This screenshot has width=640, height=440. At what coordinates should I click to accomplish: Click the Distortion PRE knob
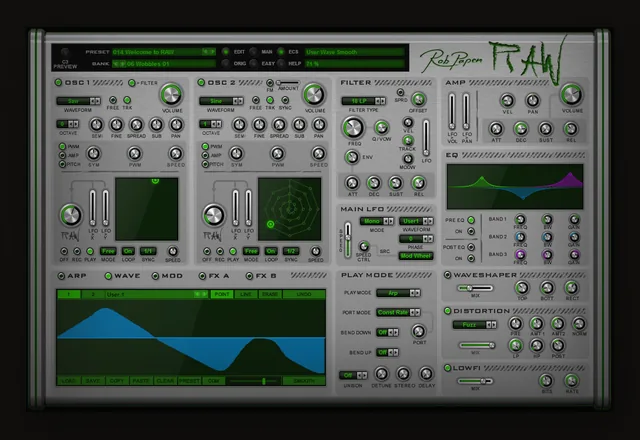pyautogui.click(x=515, y=324)
